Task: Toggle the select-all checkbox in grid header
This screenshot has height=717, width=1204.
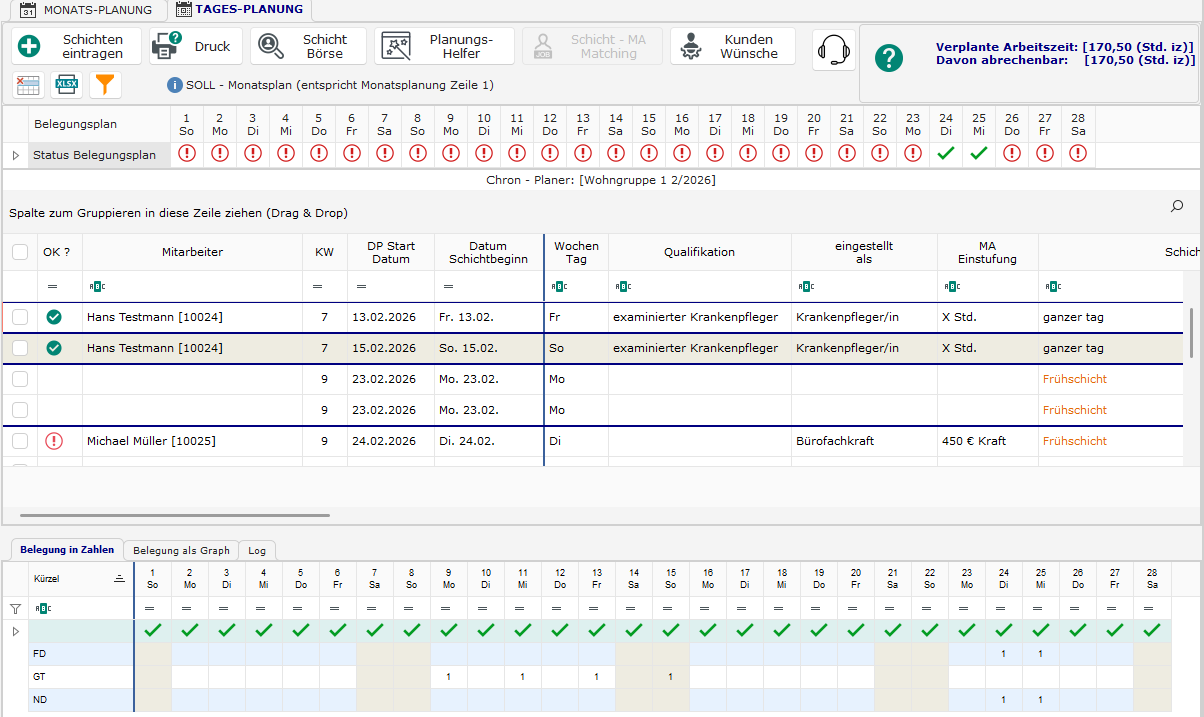Action: pos(20,252)
